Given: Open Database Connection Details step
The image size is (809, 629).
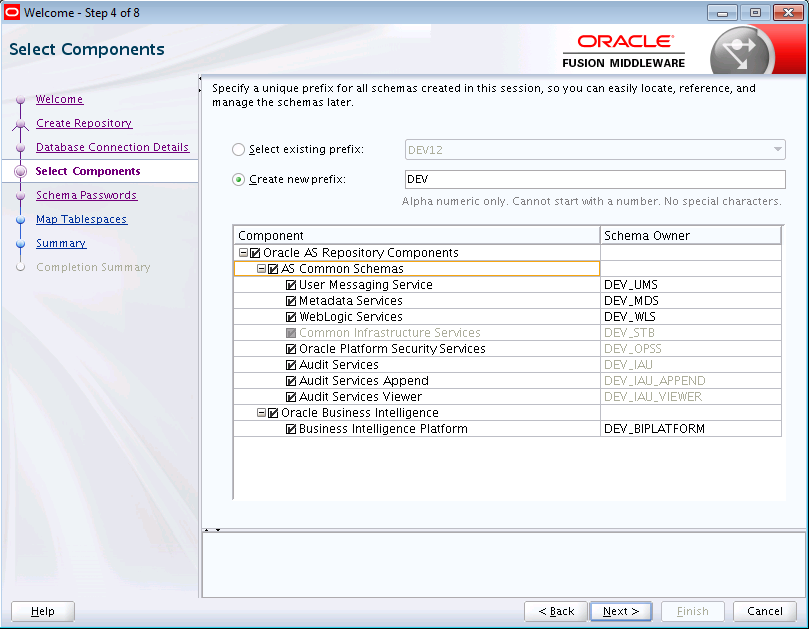Looking at the screenshot, I should pos(112,147).
